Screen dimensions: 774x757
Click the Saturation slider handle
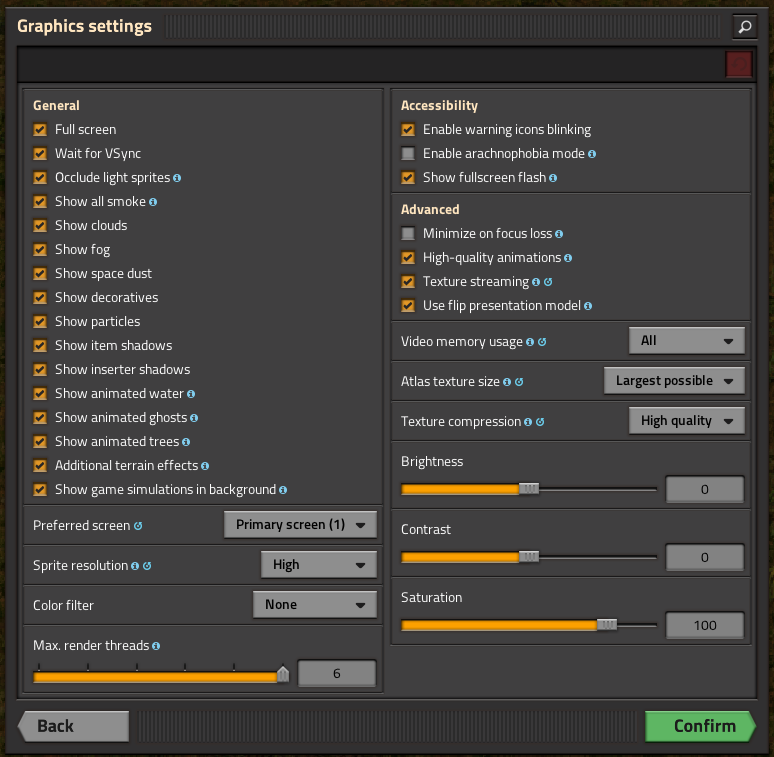pyautogui.click(x=607, y=625)
